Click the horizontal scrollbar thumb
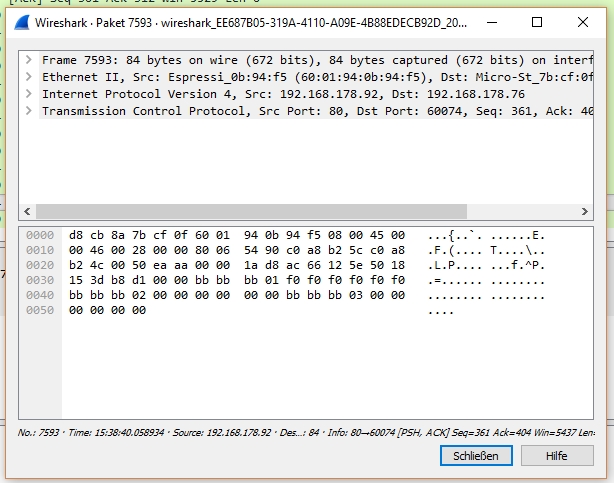This screenshot has width=614, height=483. (x=251, y=212)
